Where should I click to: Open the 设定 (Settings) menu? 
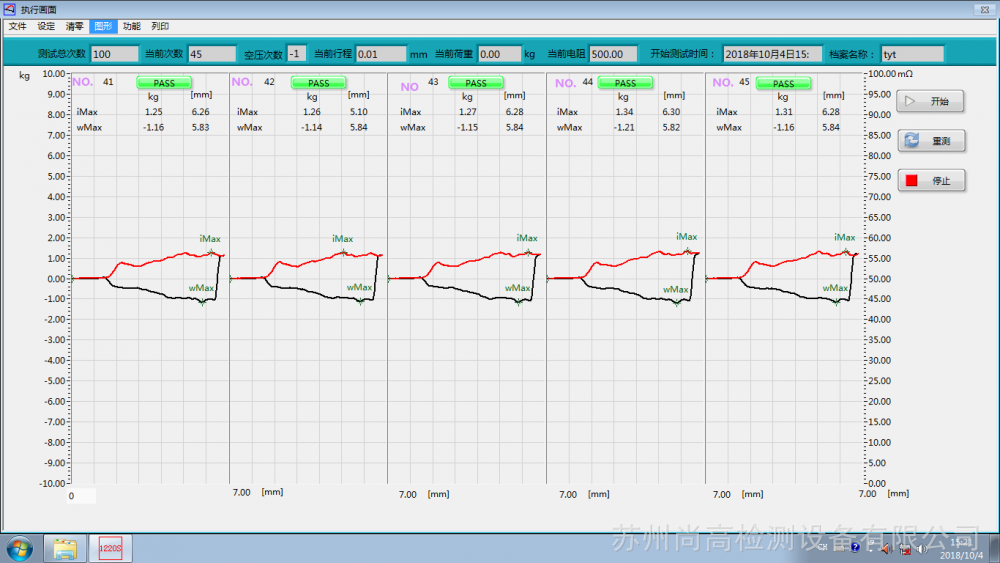click(46, 26)
